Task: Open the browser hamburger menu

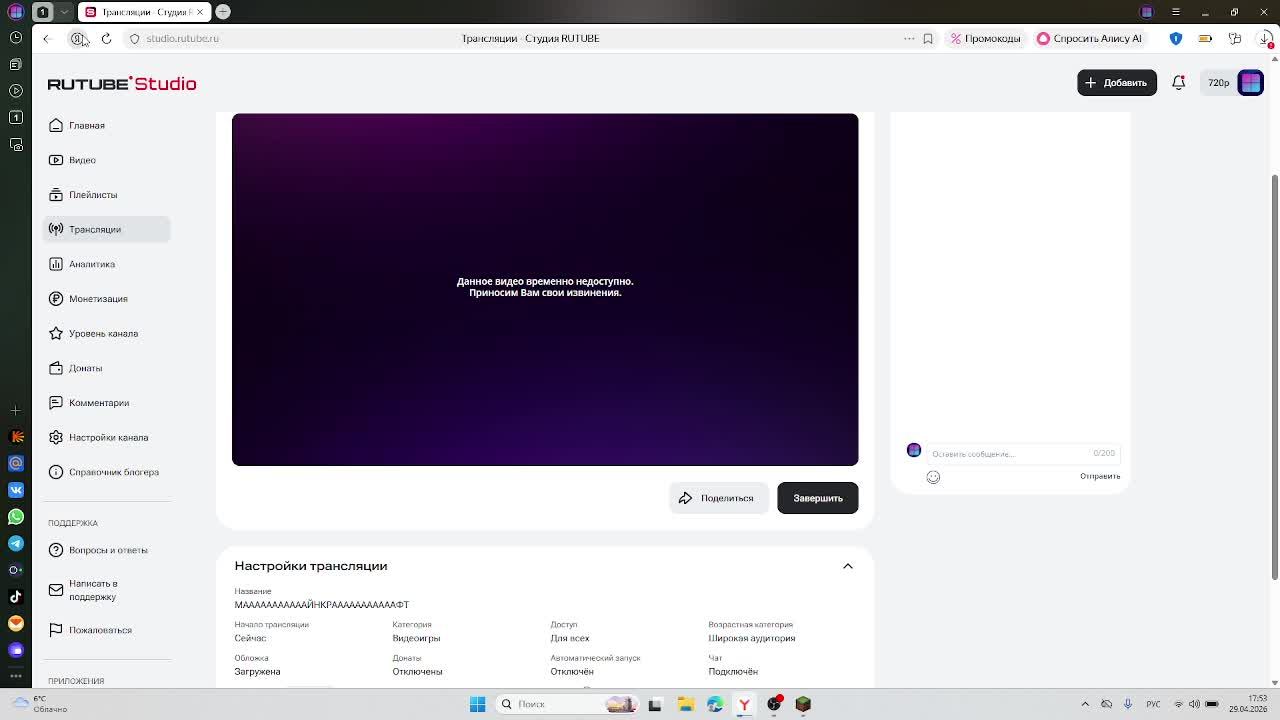Action: [1176, 12]
